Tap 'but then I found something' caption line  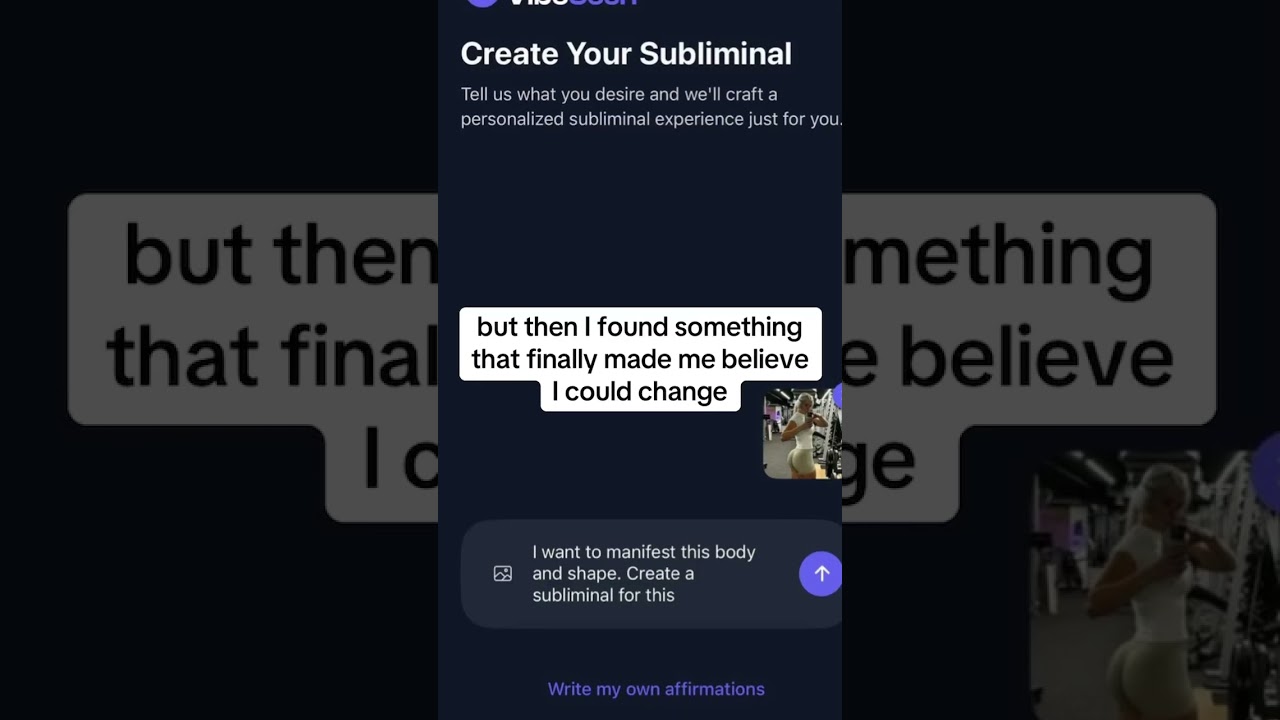(x=640, y=327)
